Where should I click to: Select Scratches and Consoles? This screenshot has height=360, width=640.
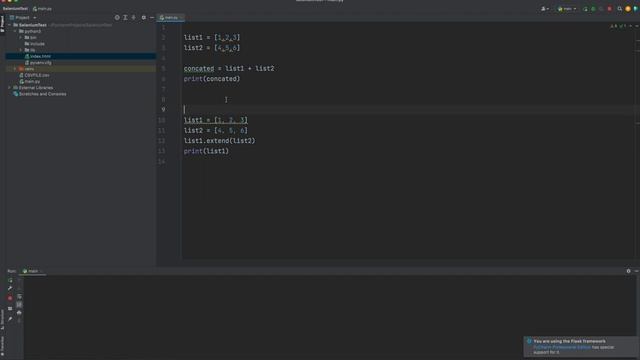tap(40, 94)
